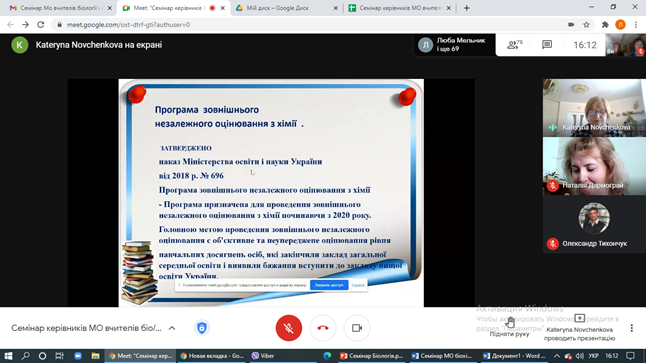Open Семінар МО біохі Word taskbar item

(x=441, y=356)
